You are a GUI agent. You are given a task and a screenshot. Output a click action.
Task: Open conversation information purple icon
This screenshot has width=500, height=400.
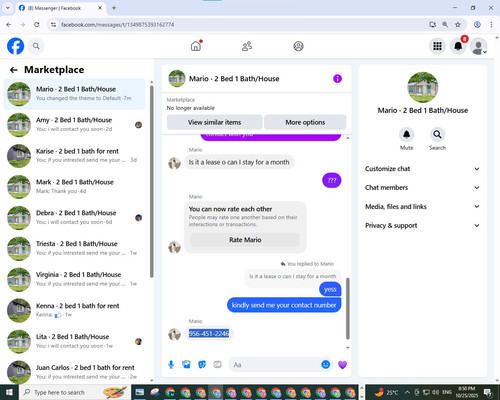[x=337, y=79]
